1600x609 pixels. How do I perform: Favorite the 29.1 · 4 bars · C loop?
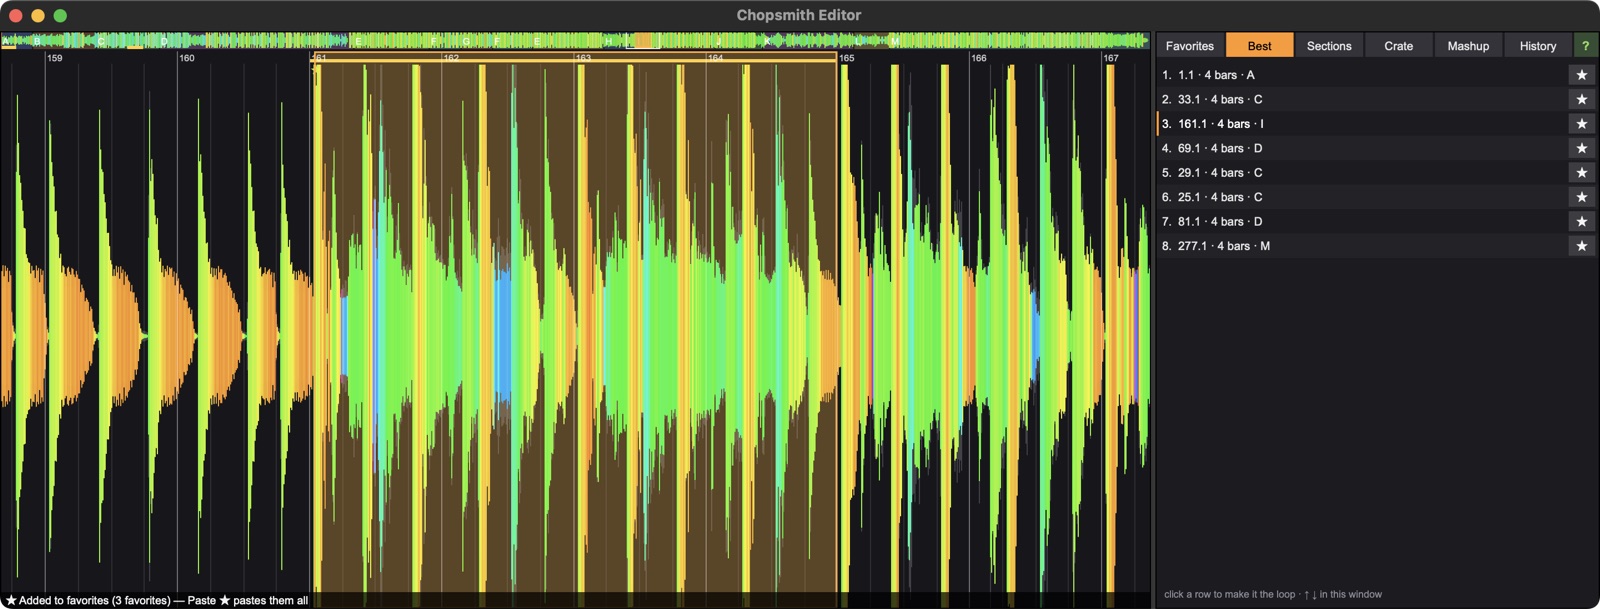(1581, 173)
